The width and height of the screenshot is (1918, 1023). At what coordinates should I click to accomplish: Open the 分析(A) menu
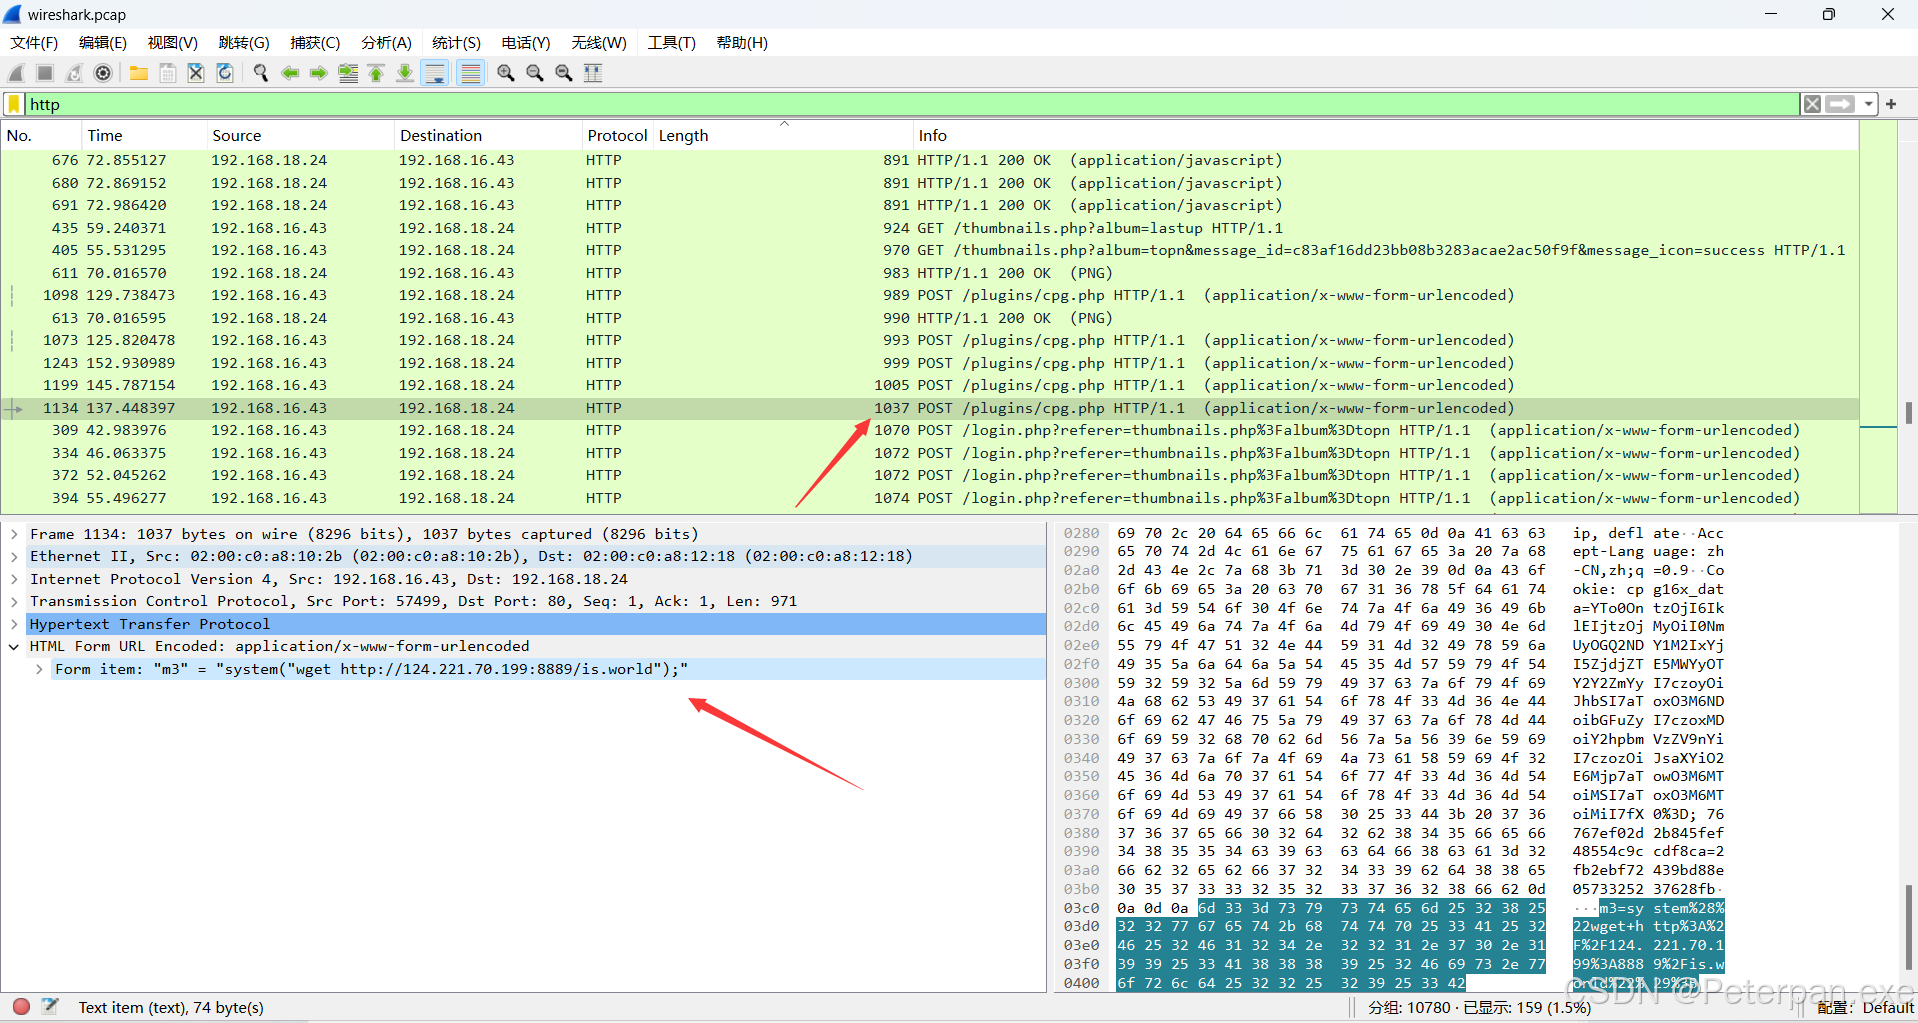tap(386, 42)
